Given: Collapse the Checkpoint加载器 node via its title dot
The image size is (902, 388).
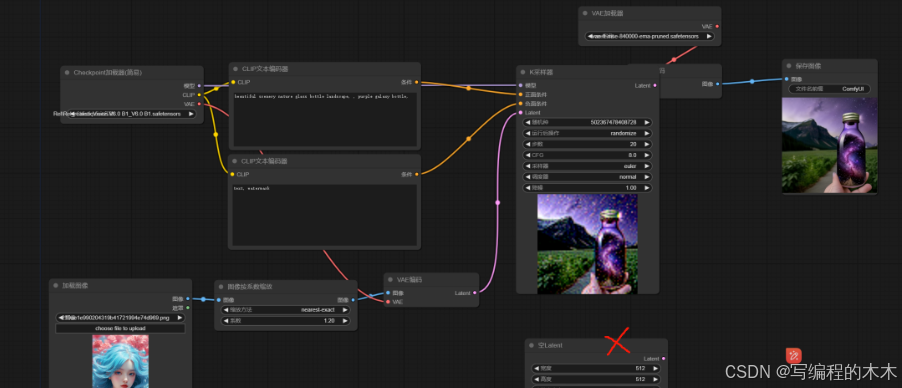Looking at the screenshot, I should coord(67,73).
